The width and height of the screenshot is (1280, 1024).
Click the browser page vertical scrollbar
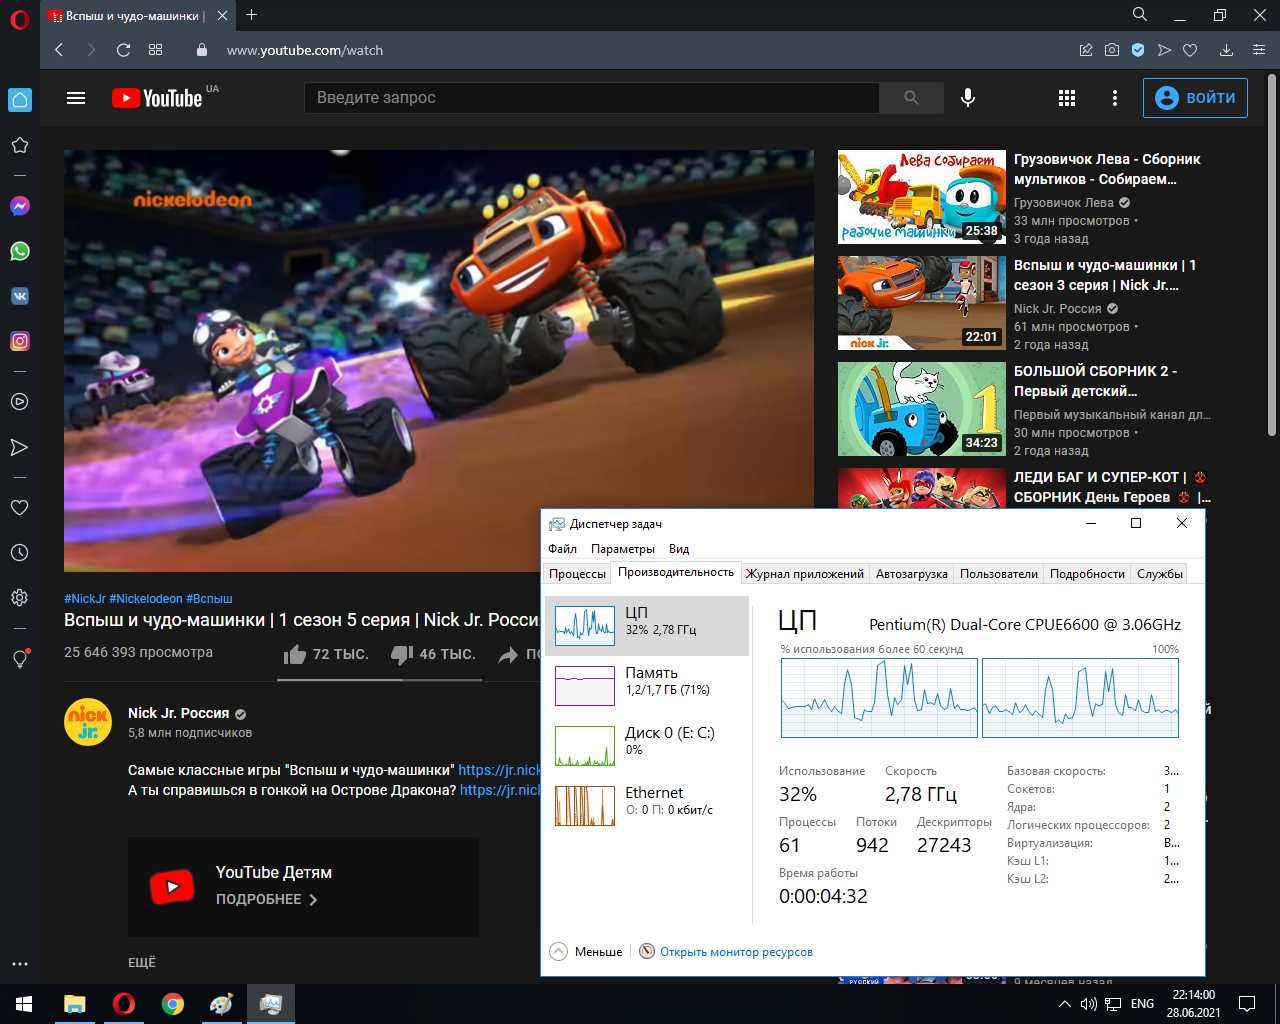tap(1272, 255)
